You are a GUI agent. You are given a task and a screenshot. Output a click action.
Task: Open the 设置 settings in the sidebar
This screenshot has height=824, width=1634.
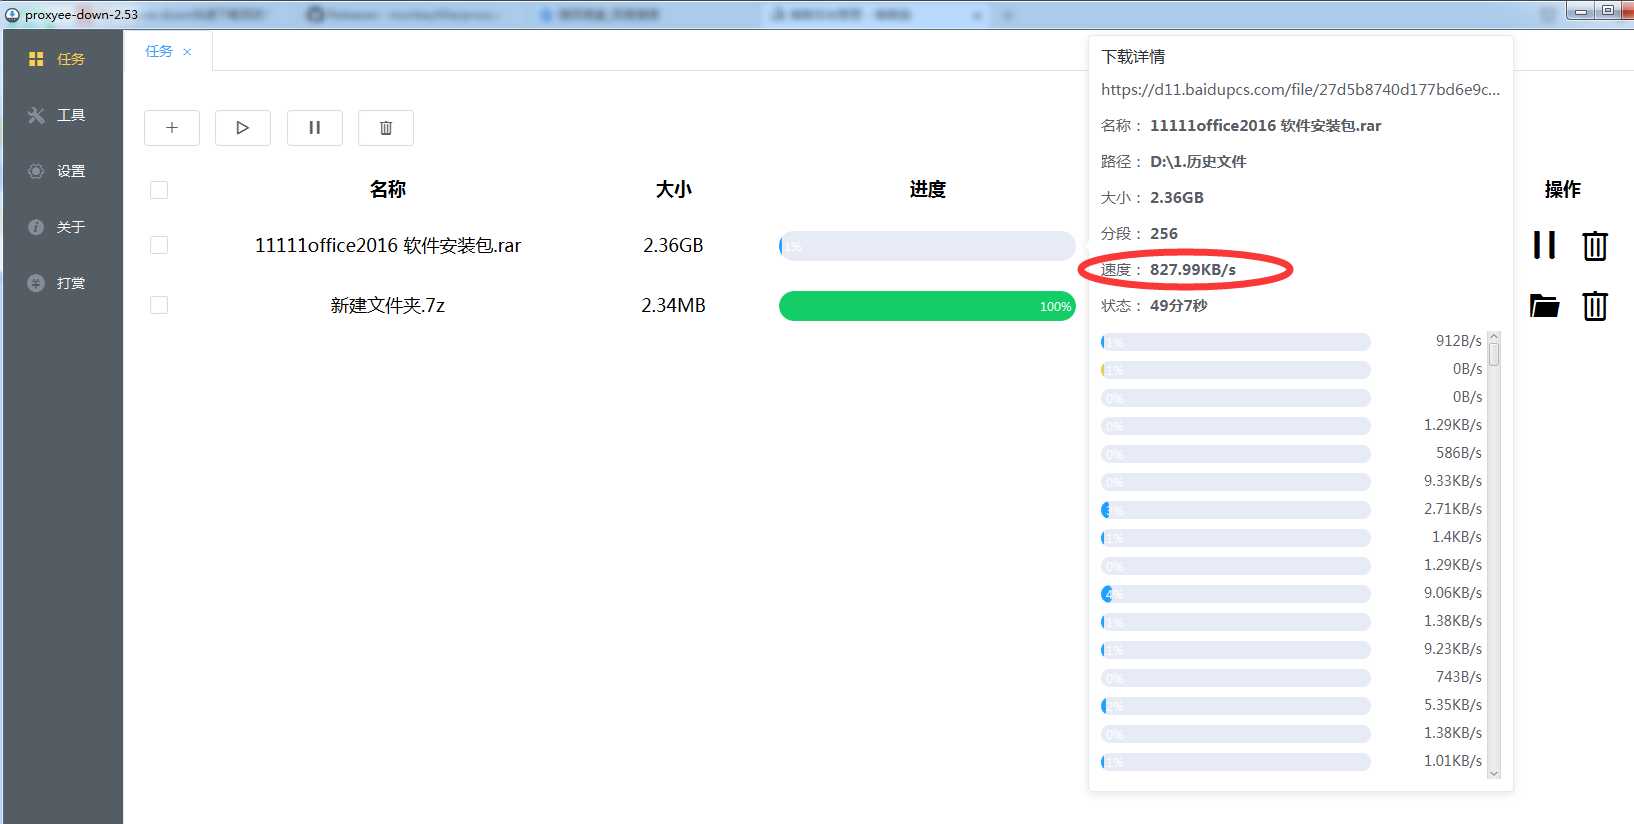[x=62, y=171]
